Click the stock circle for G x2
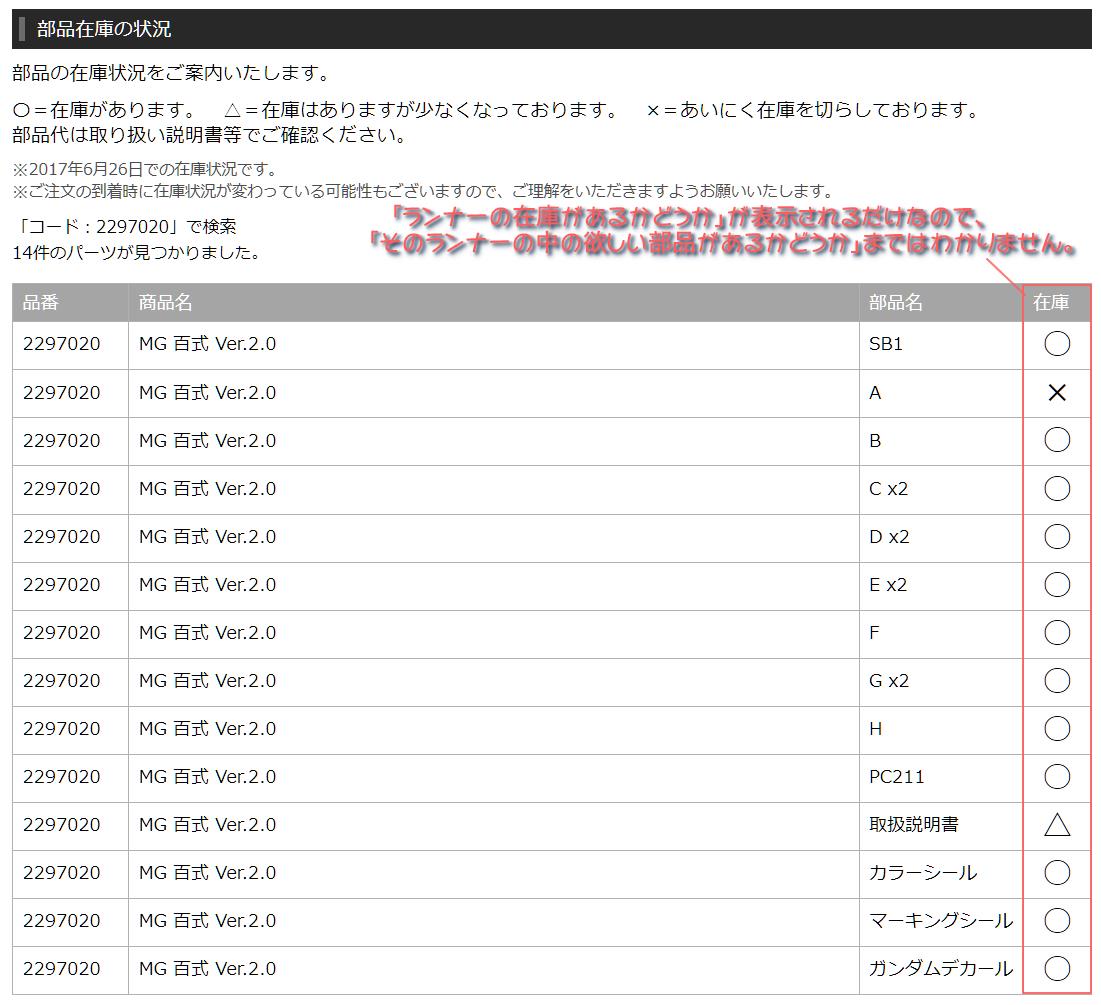The width and height of the screenshot is (1101, 1005). (x=1057, y=681)
